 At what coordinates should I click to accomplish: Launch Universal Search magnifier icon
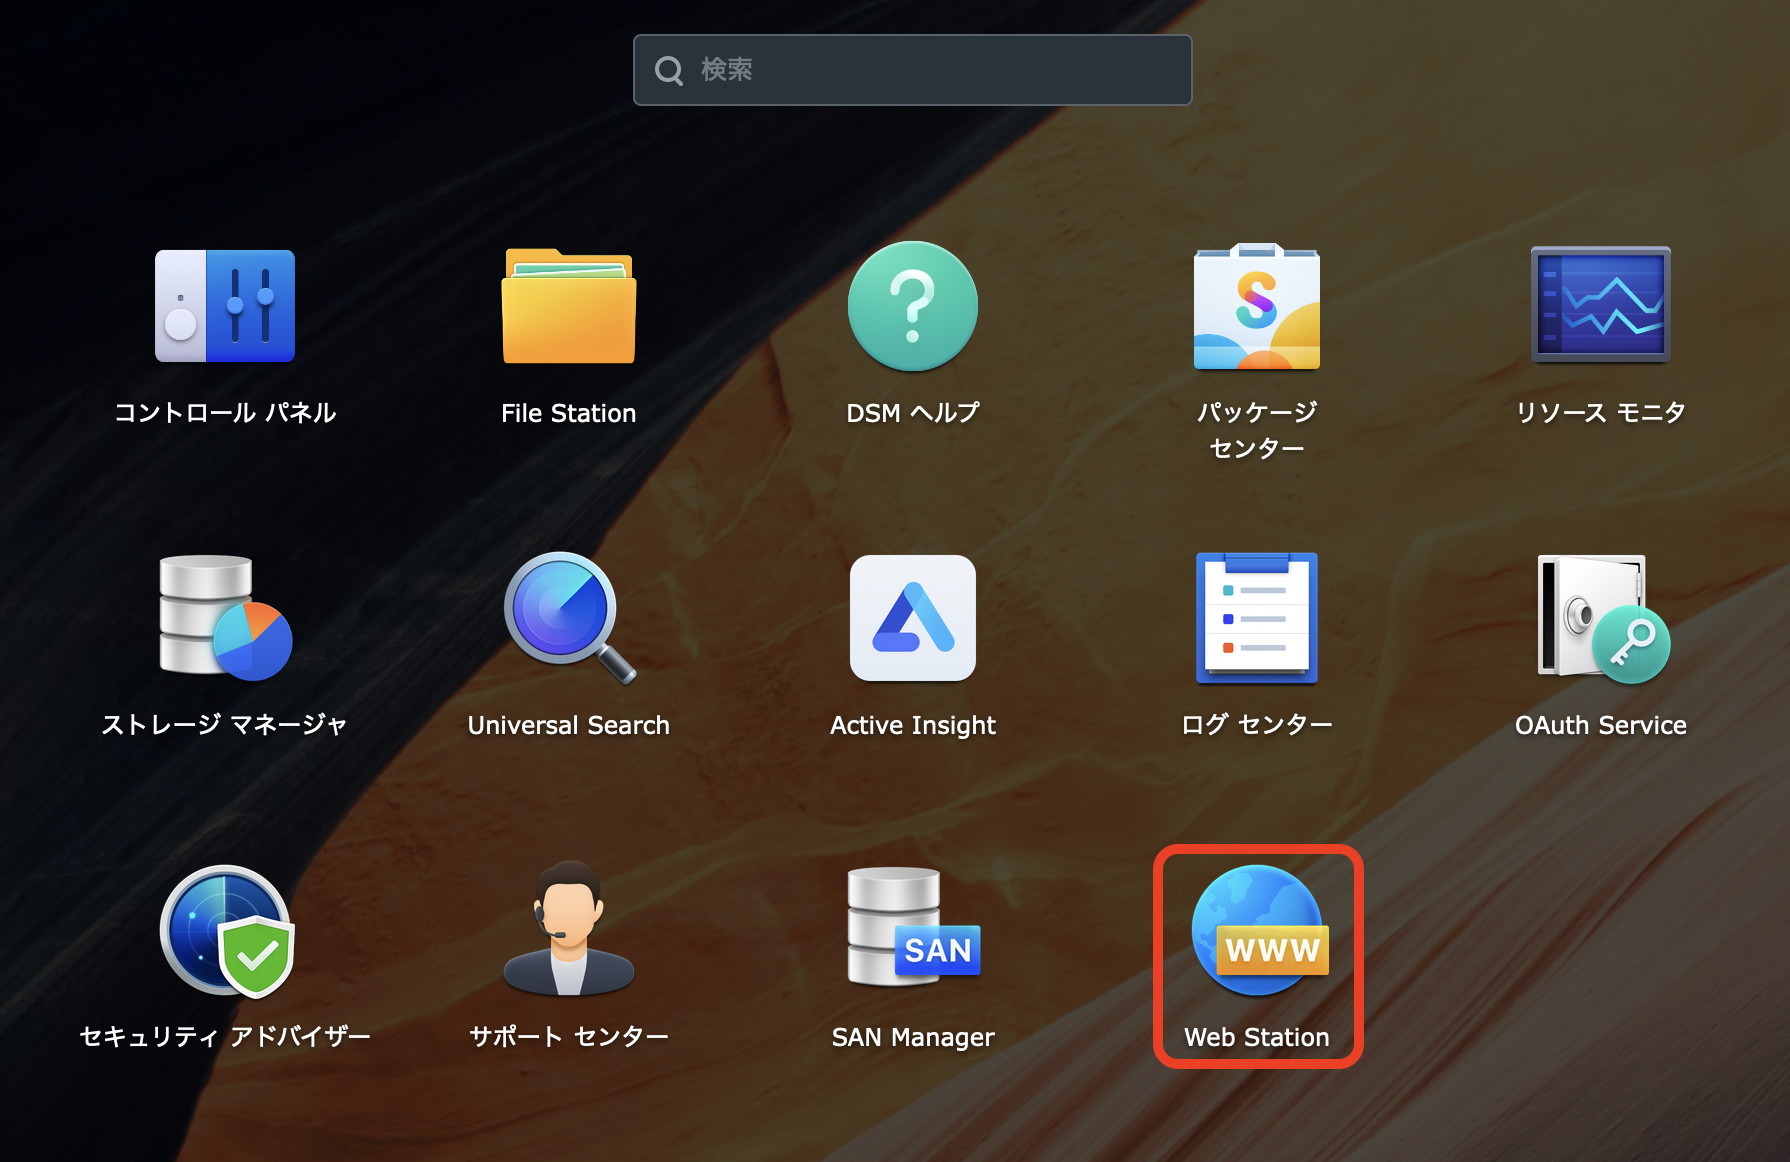pos(568,618)
